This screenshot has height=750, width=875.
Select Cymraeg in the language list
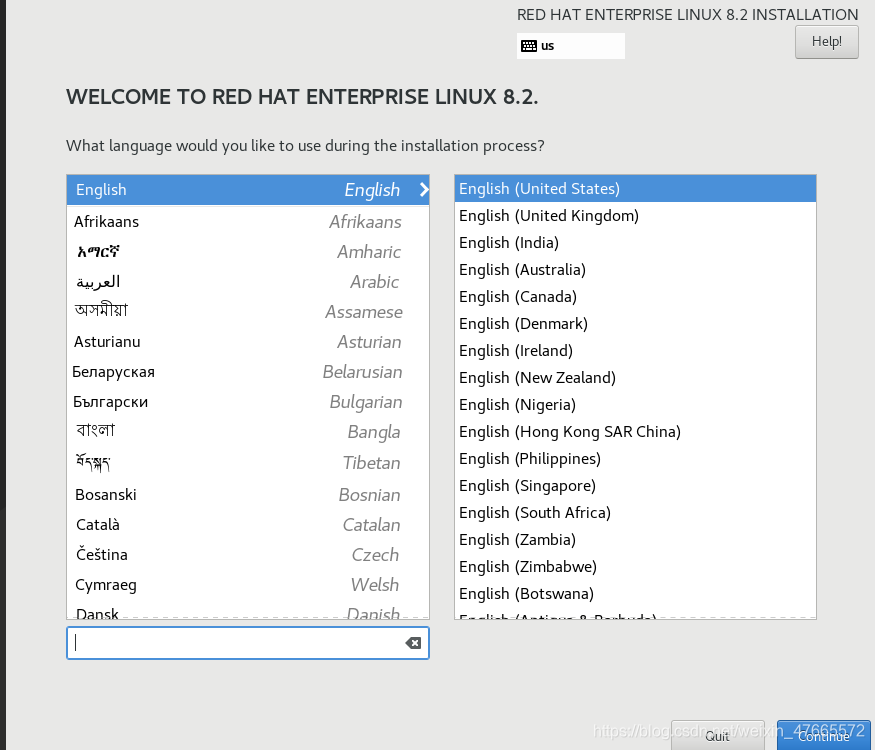pos(248,585)
